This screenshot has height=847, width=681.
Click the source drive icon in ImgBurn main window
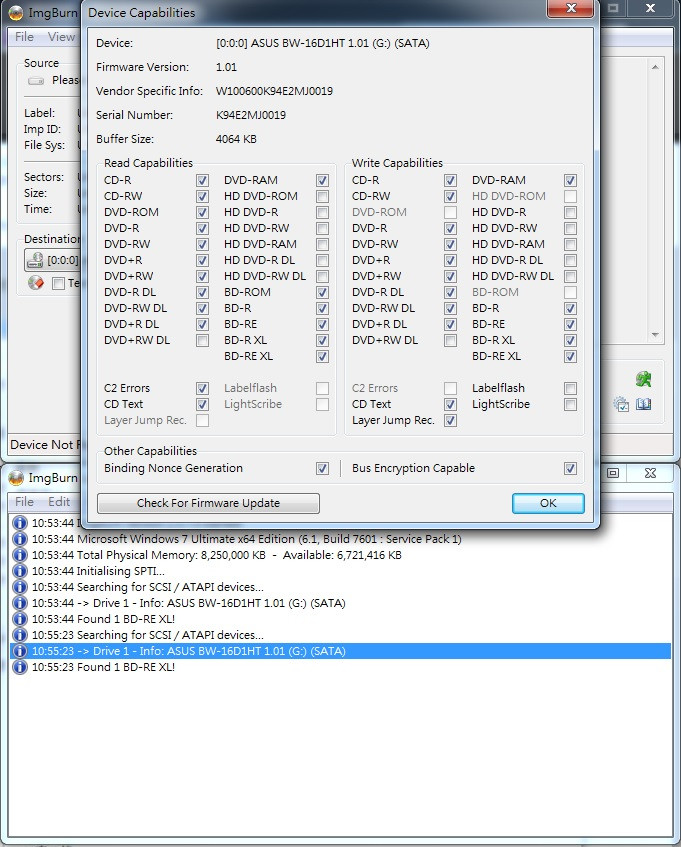[36, 81]
